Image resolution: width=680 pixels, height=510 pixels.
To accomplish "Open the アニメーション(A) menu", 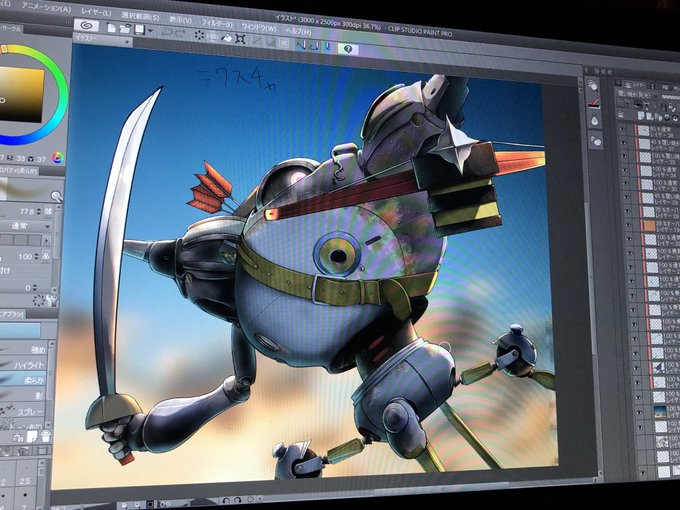I will click(46, 7).
